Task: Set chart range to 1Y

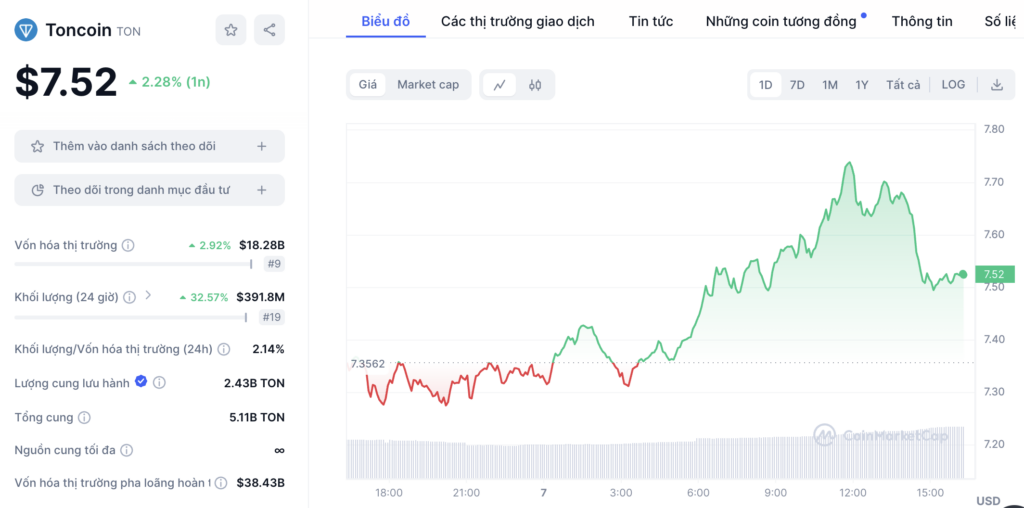Action: point(862,85)
